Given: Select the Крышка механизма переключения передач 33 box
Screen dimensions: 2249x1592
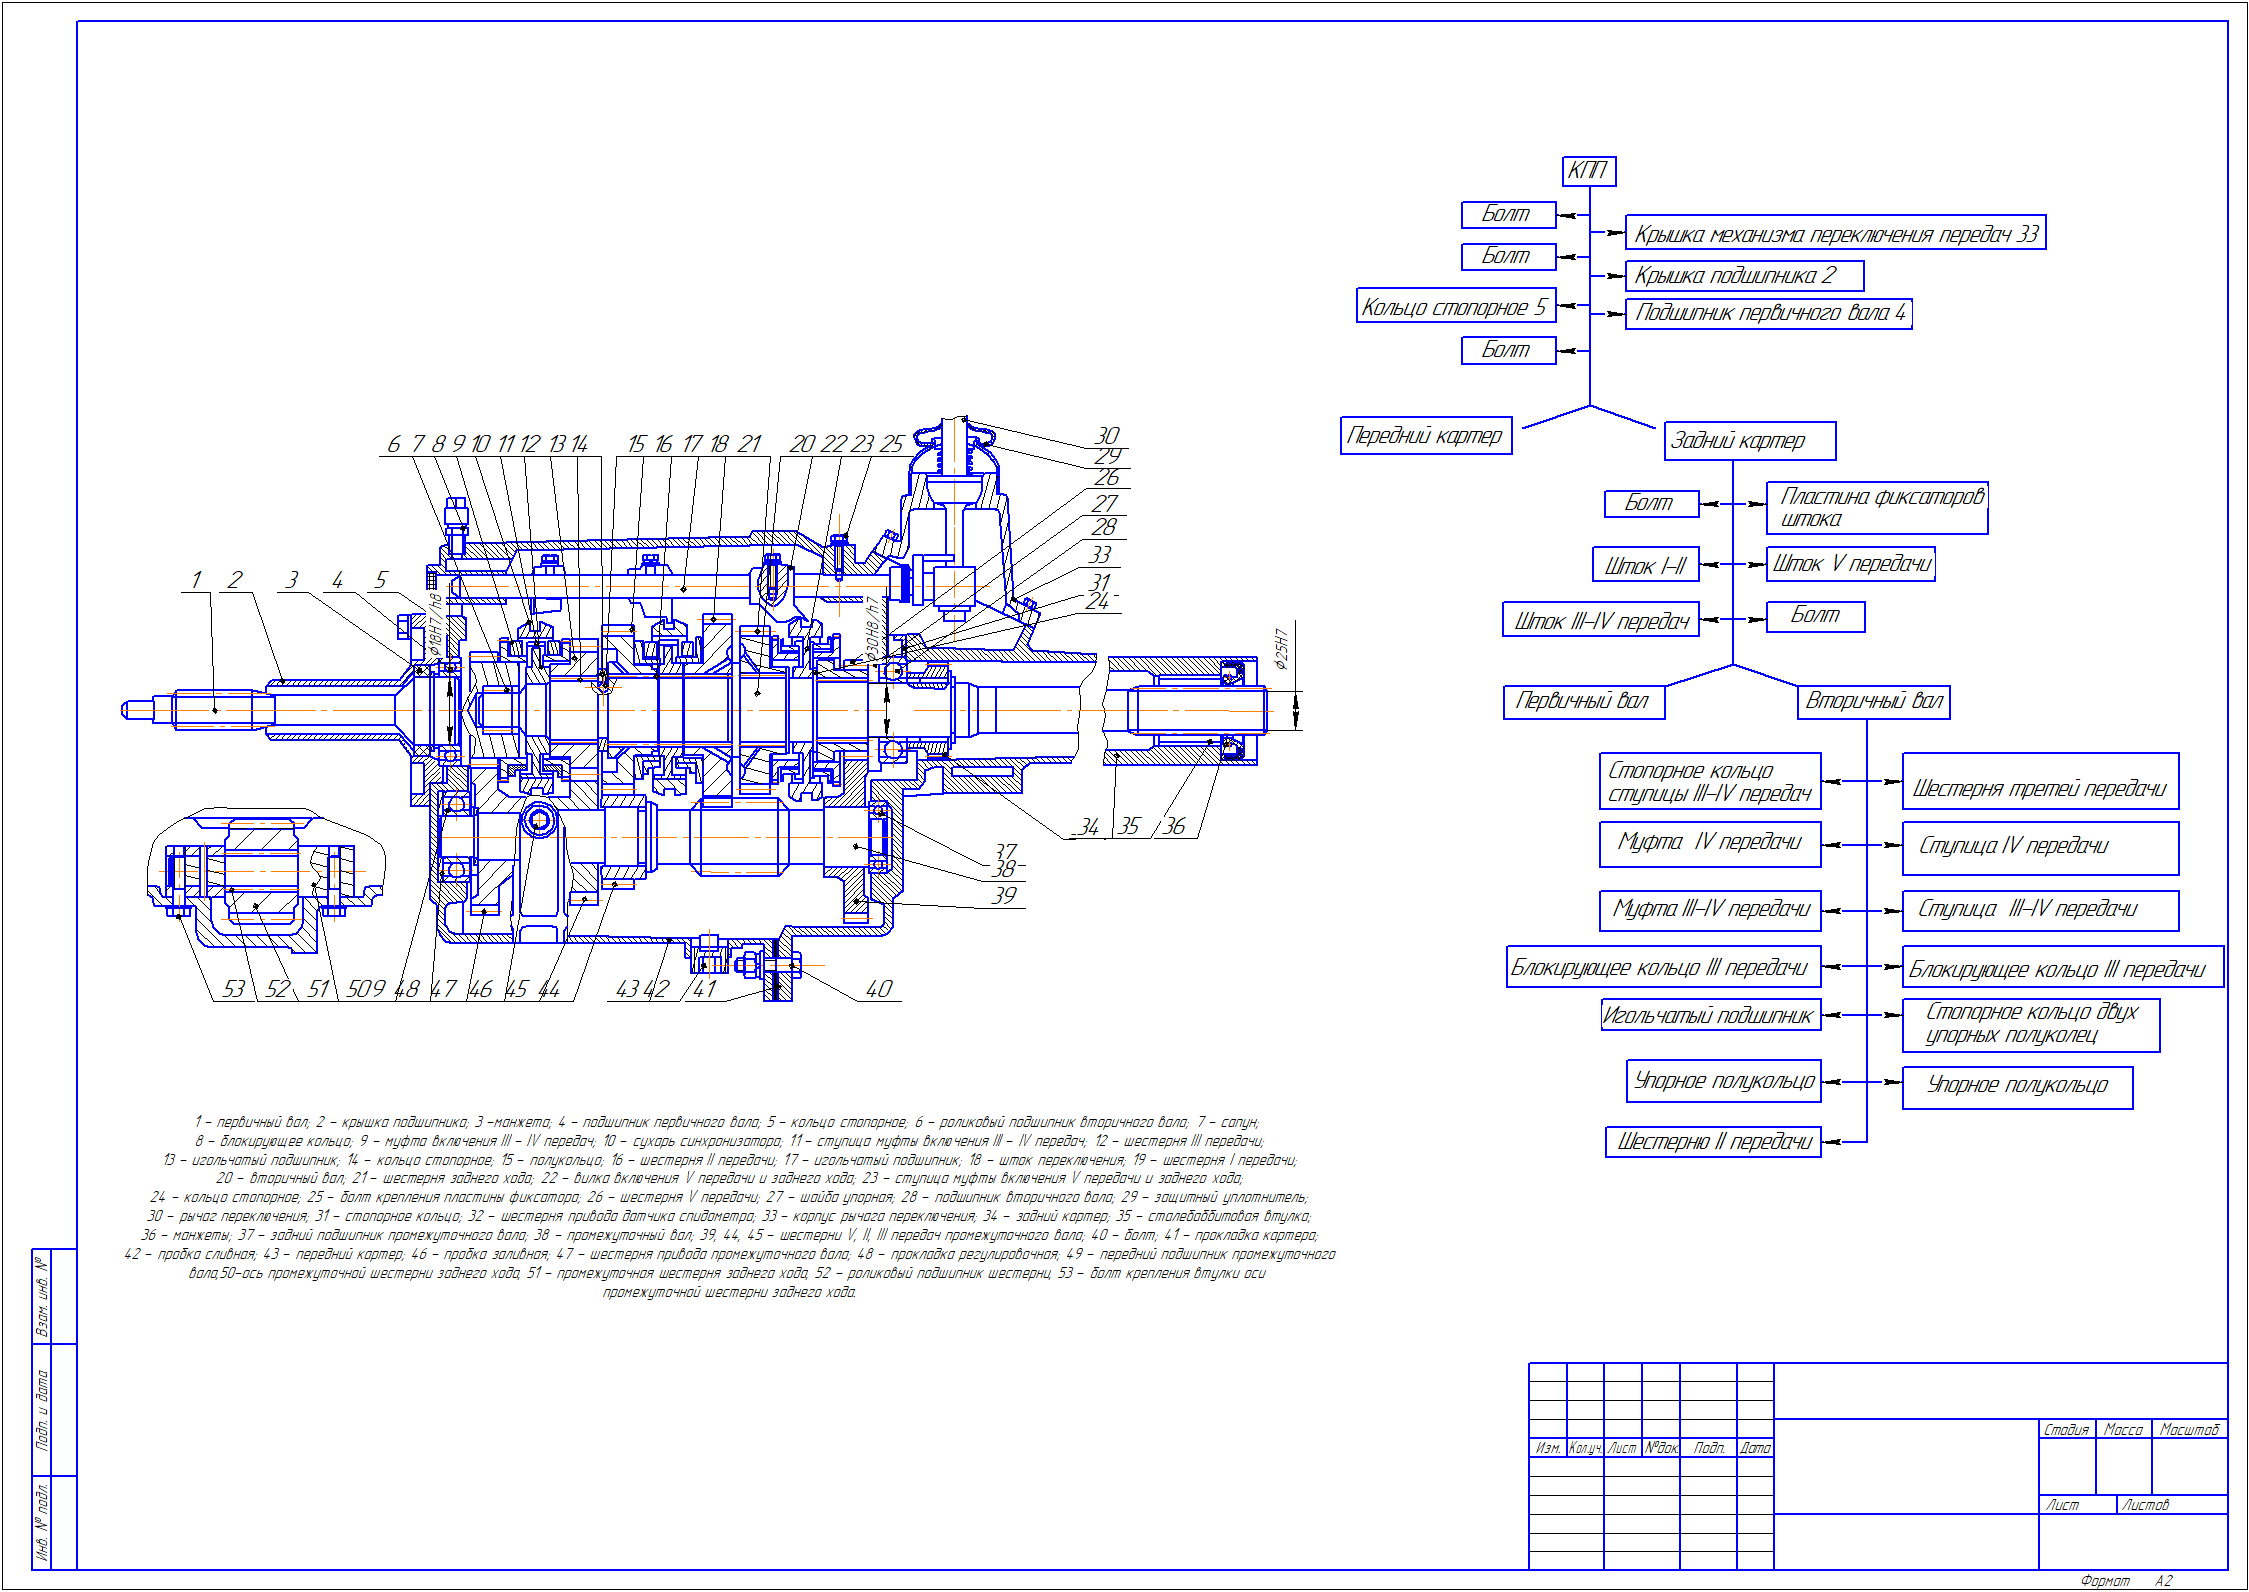Looking at the screenshot, I should tap(1834, 234).
